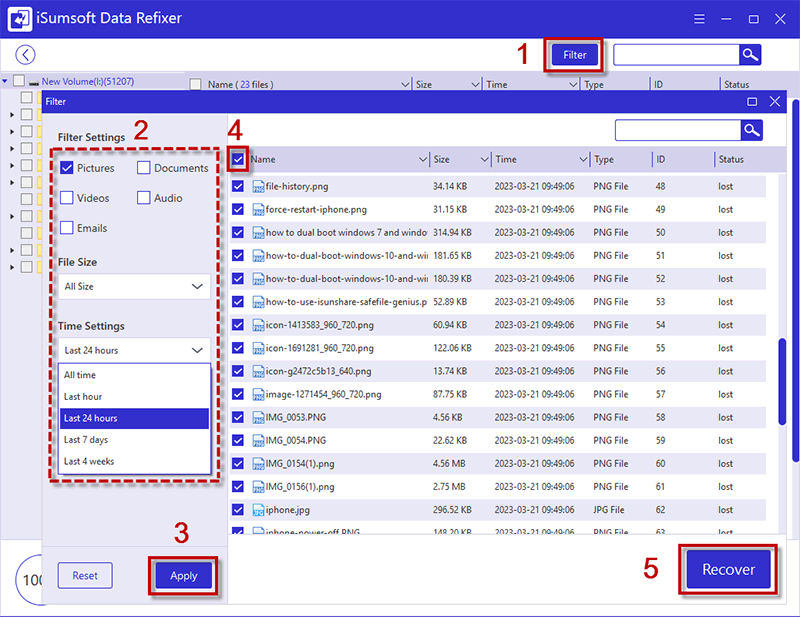Click the drive icon beside New Volume(I:)
The height and width of the screenshot is (617, 800).
tap(34, 82)
